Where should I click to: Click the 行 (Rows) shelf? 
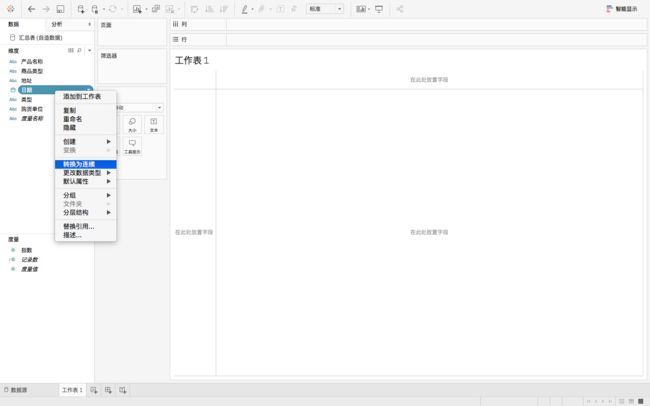coord(408,39)
